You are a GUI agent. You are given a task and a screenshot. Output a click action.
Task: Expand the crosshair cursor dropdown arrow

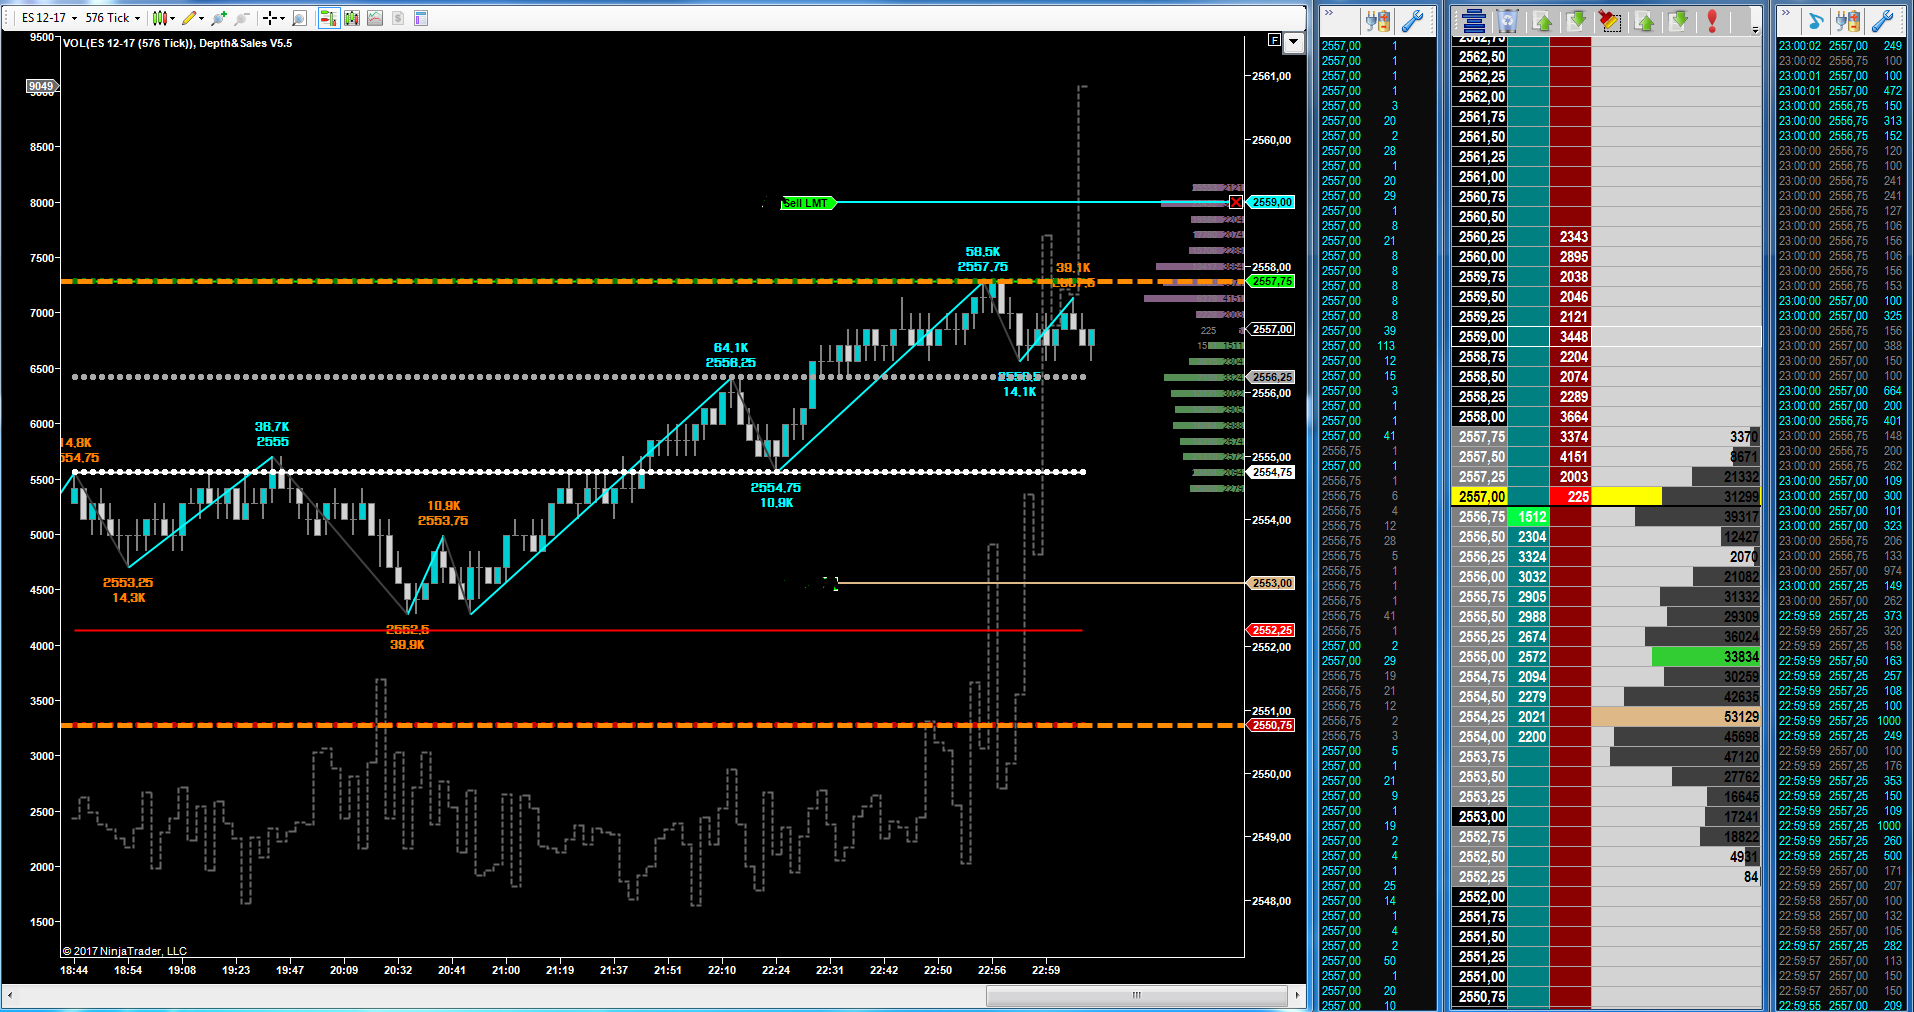coord(282,18)
